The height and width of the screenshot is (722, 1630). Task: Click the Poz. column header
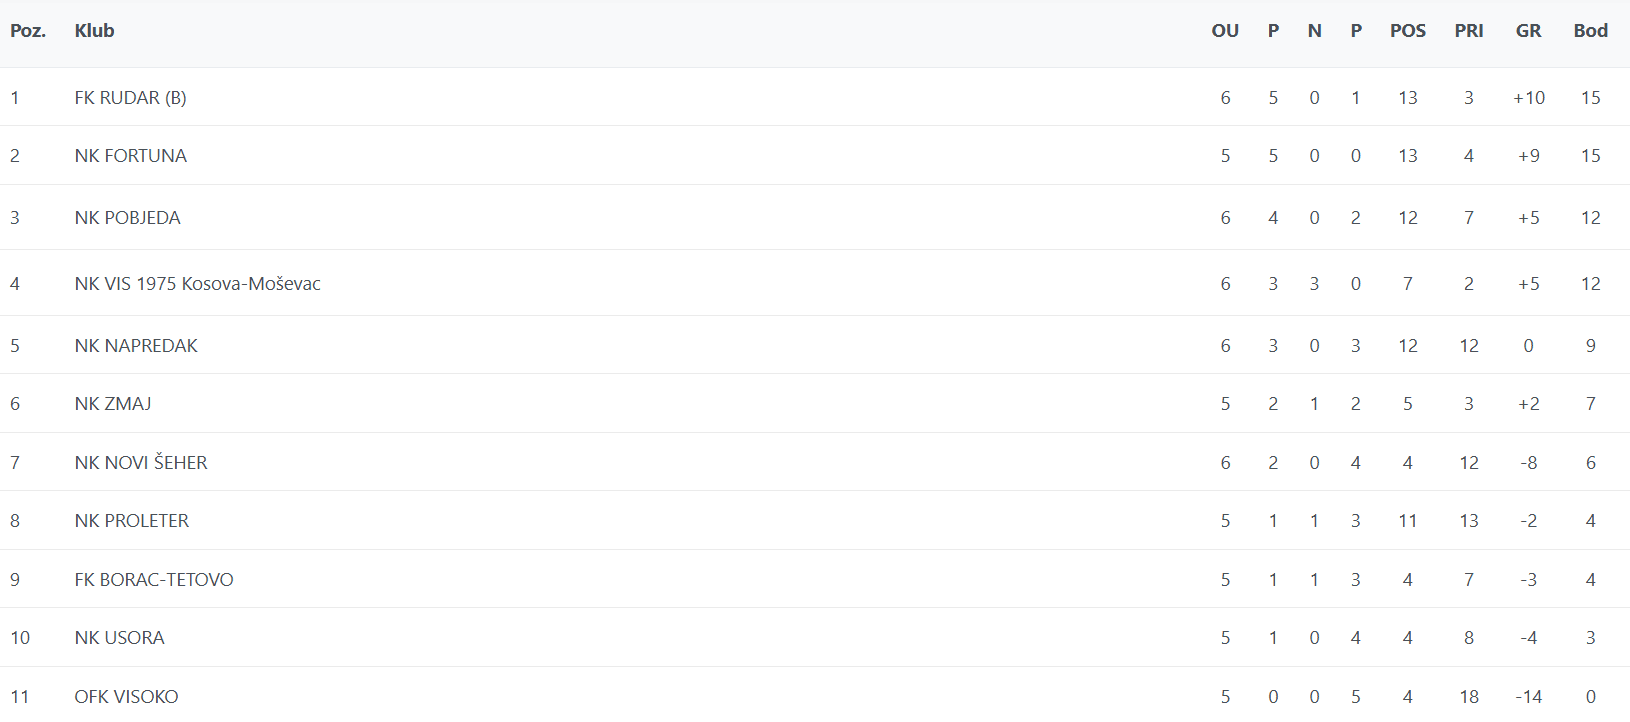pyautogui.click(x=28, y=31)
